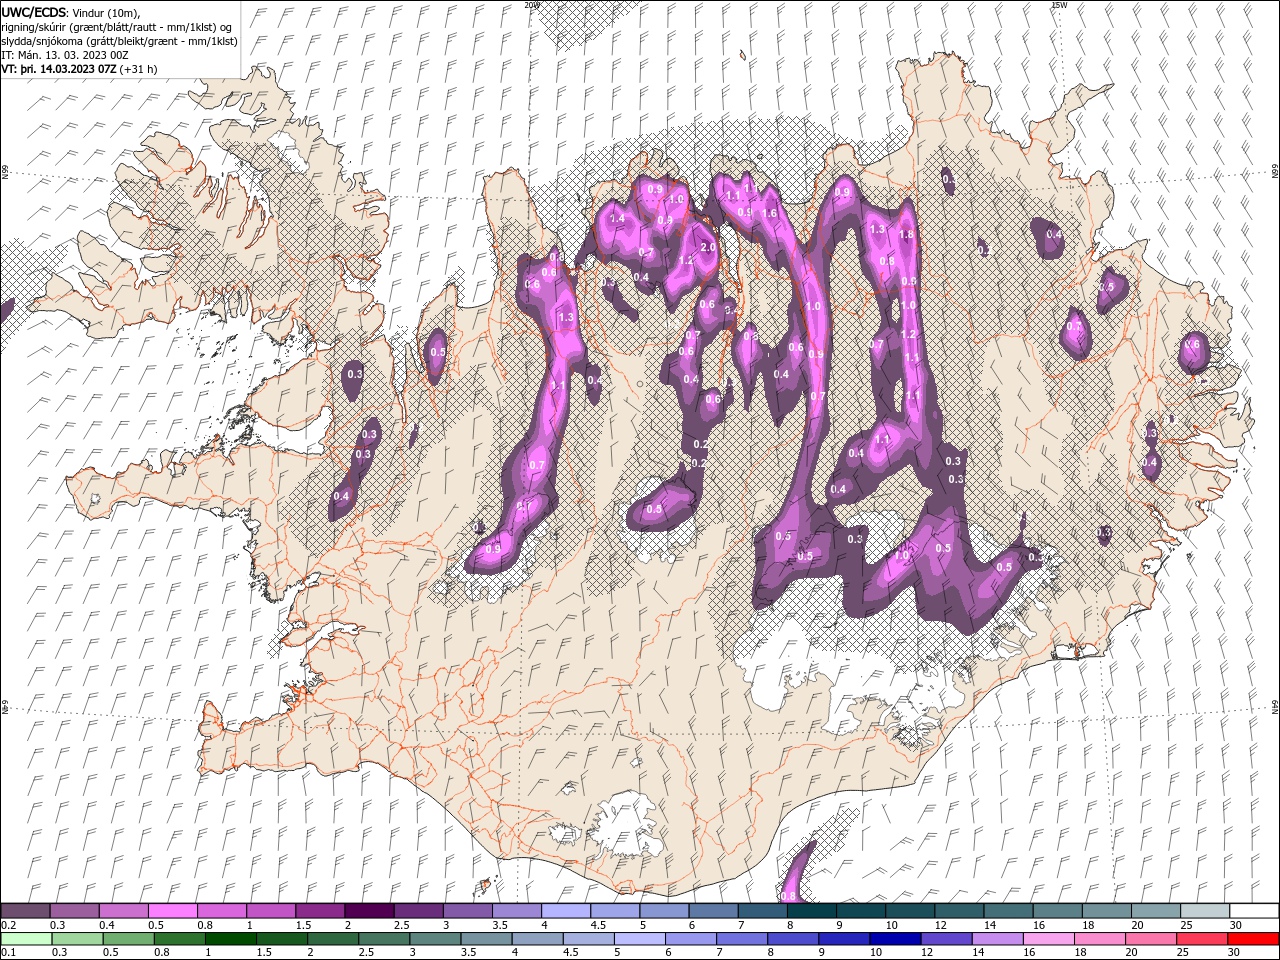Click the dark teal 8 mm snow swatch
The width and height of the screenshot is (1280, 960).
(812, 911)
